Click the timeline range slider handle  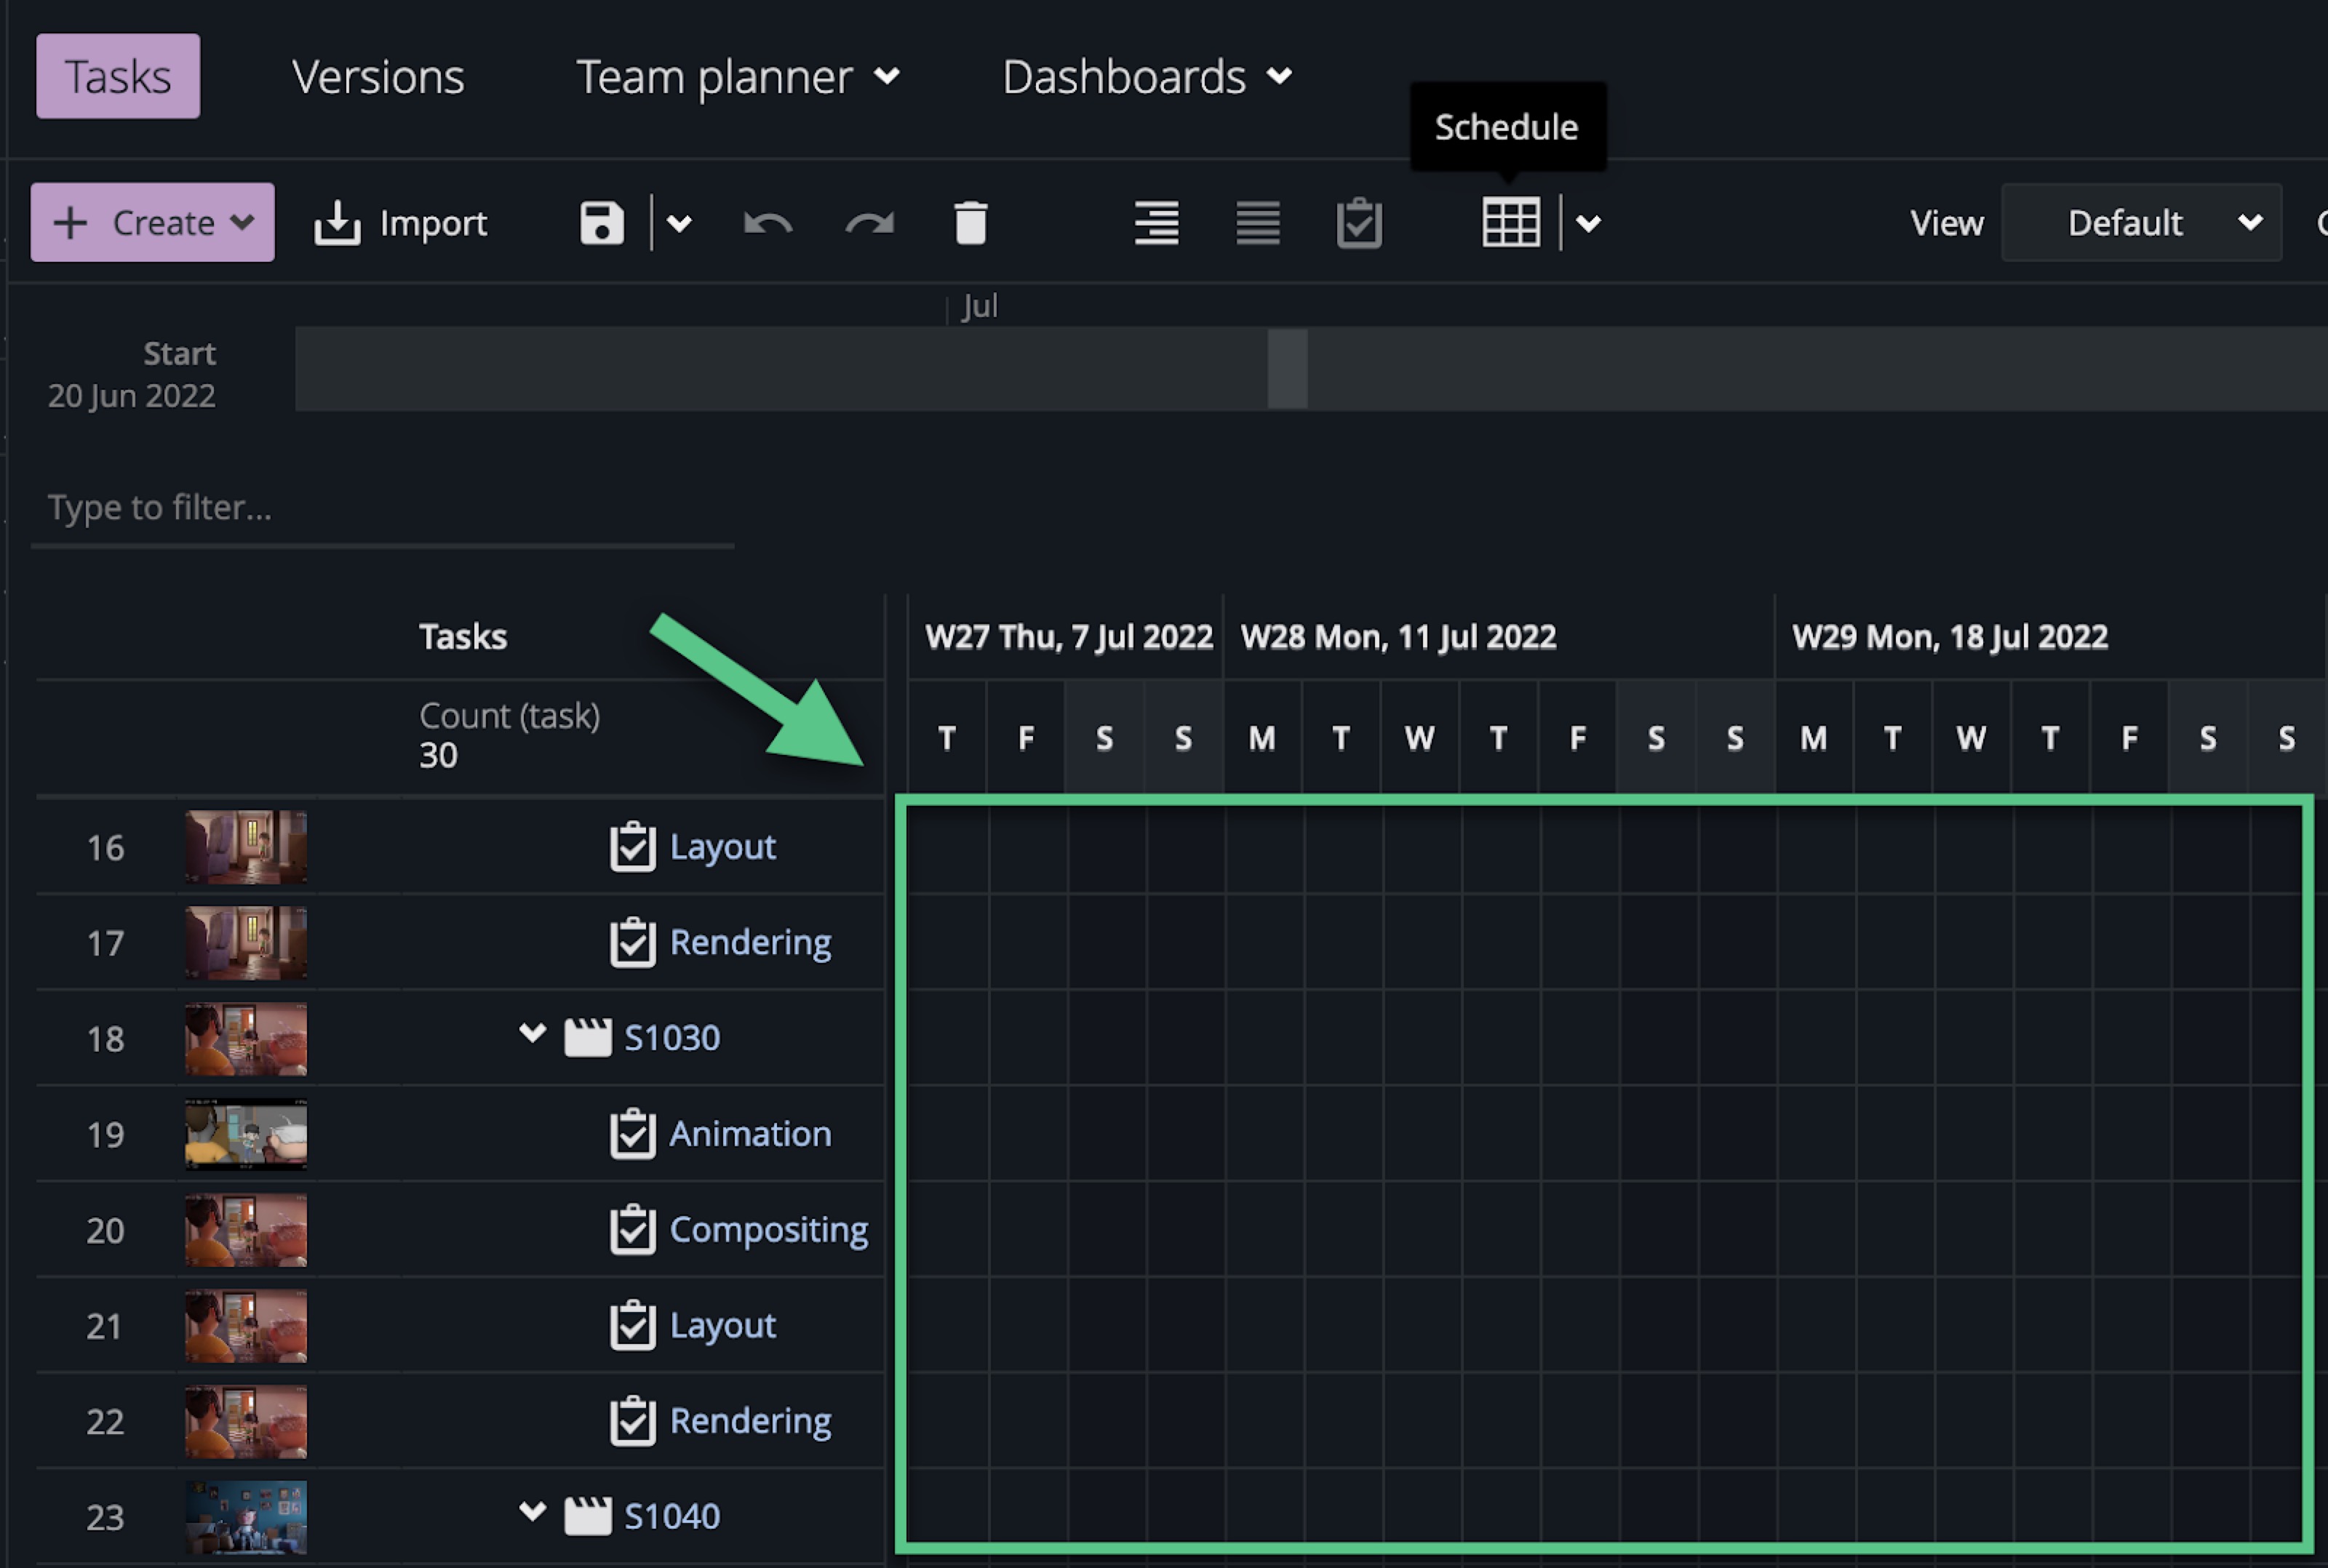point(1287,368)
